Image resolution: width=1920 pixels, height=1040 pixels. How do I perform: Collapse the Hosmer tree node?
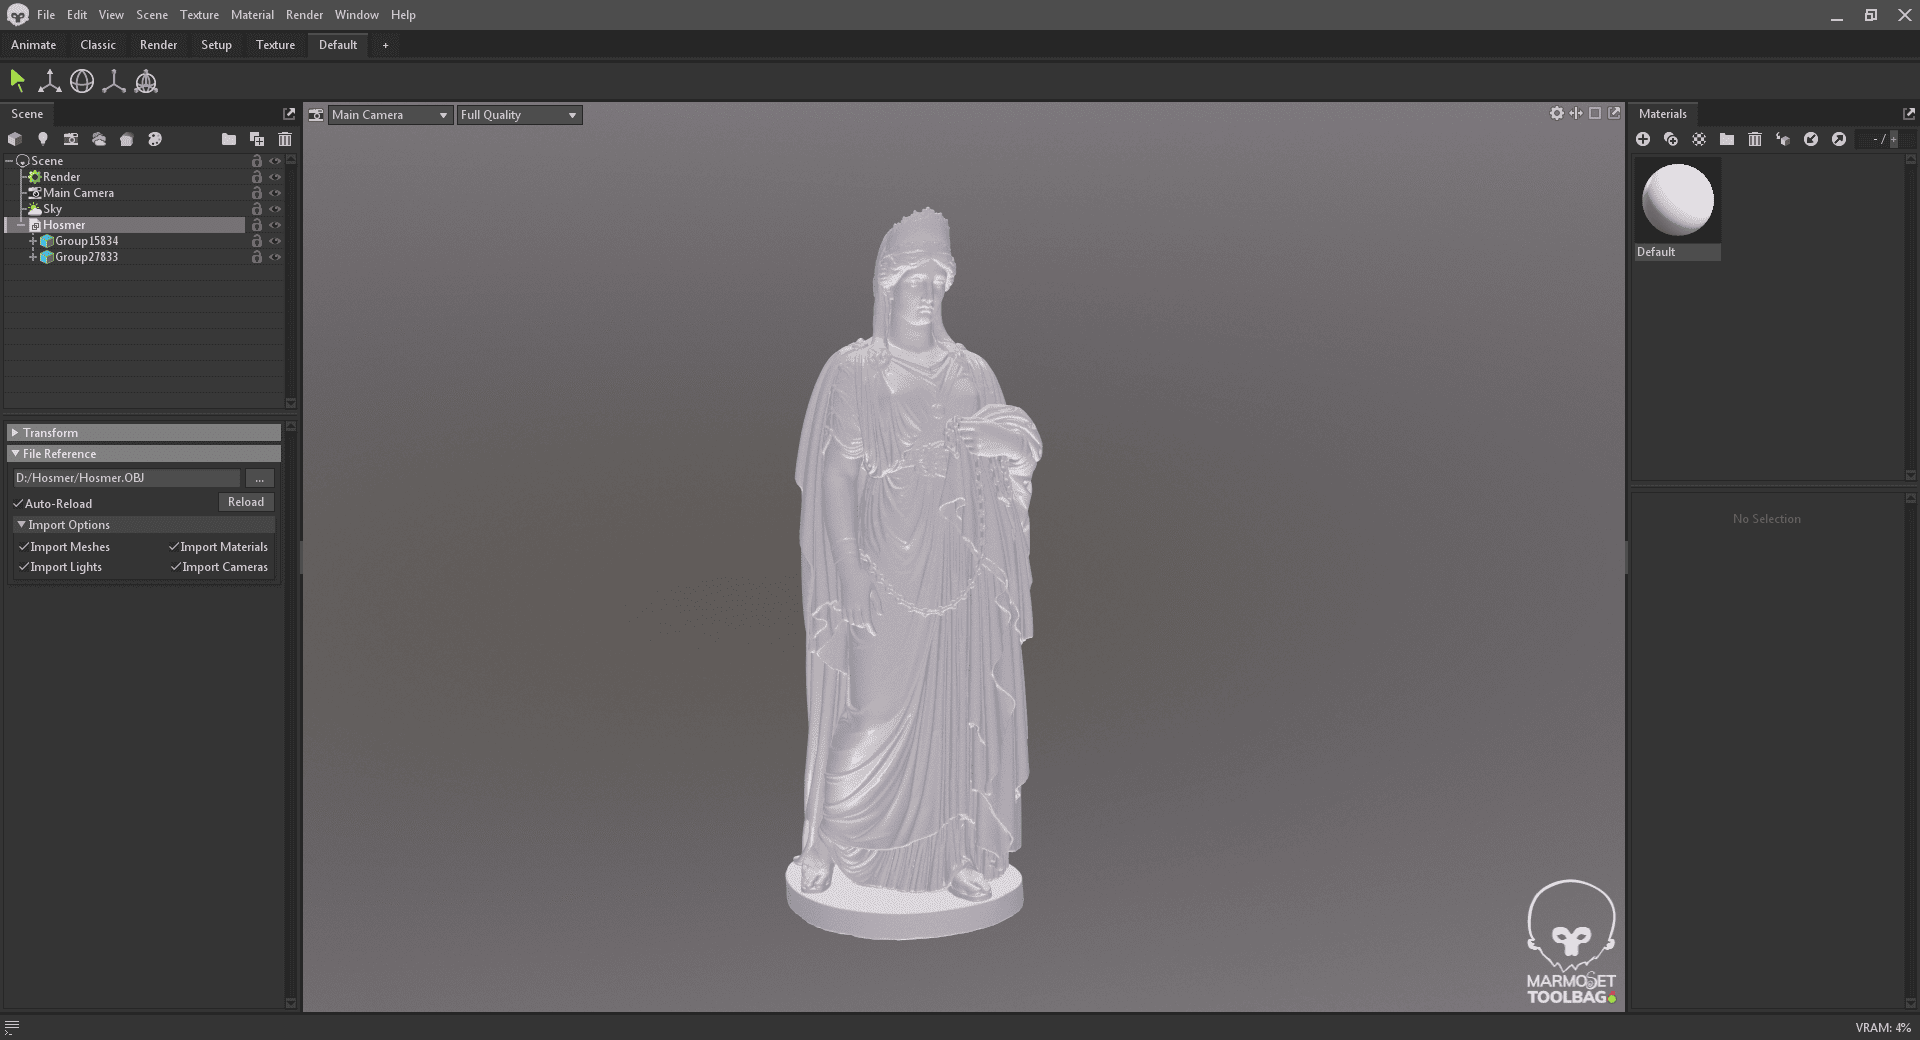(x=21, y=225)
